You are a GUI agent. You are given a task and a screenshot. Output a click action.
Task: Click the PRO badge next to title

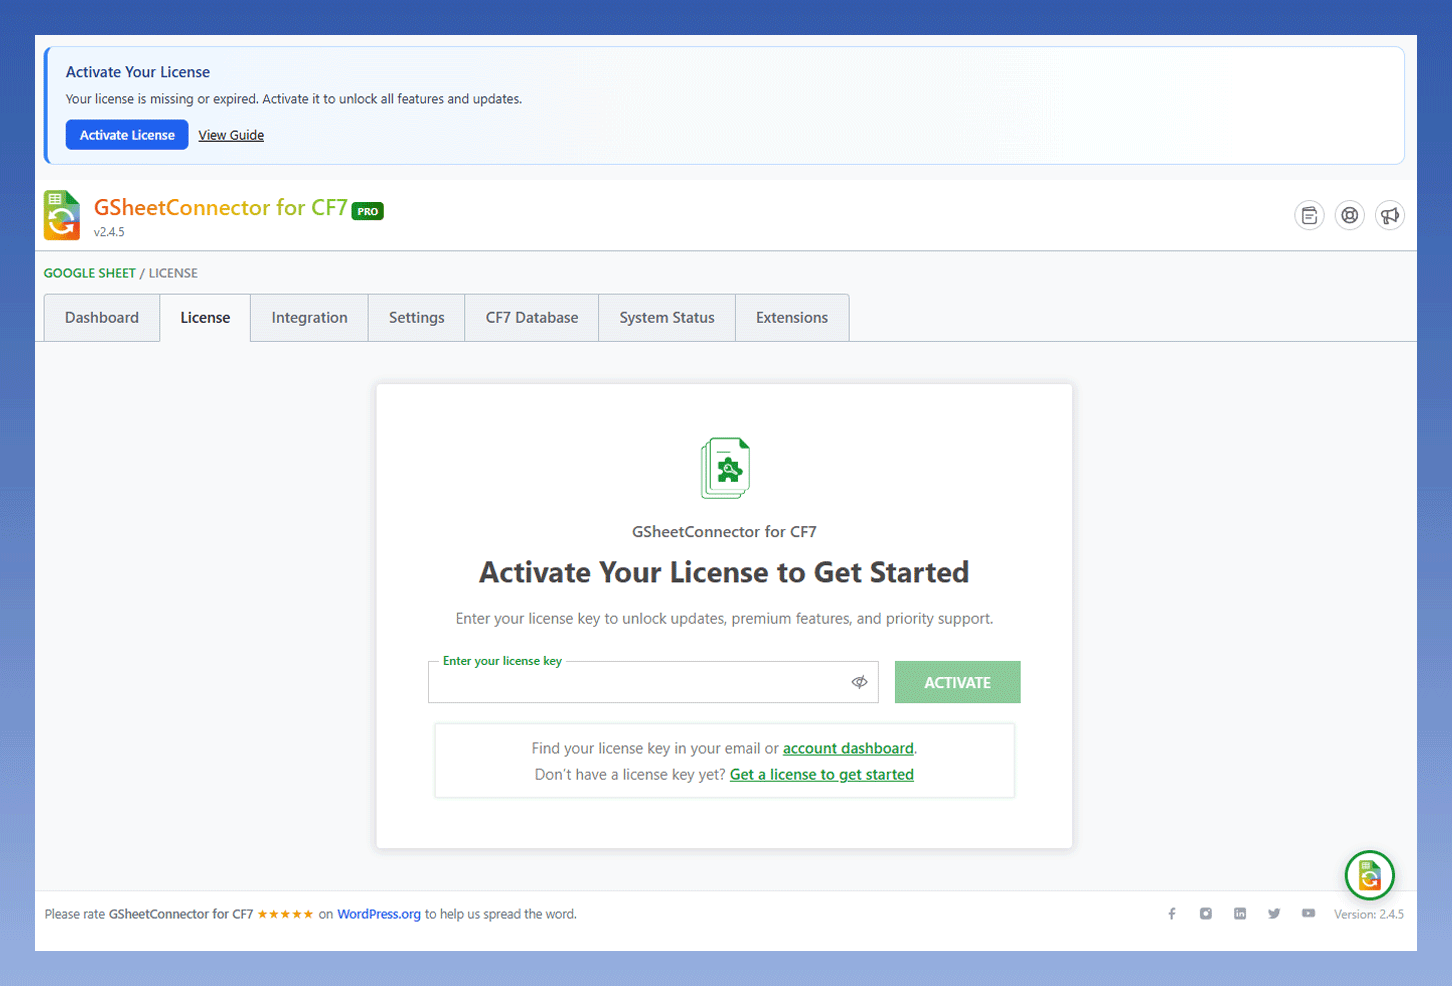368,211
